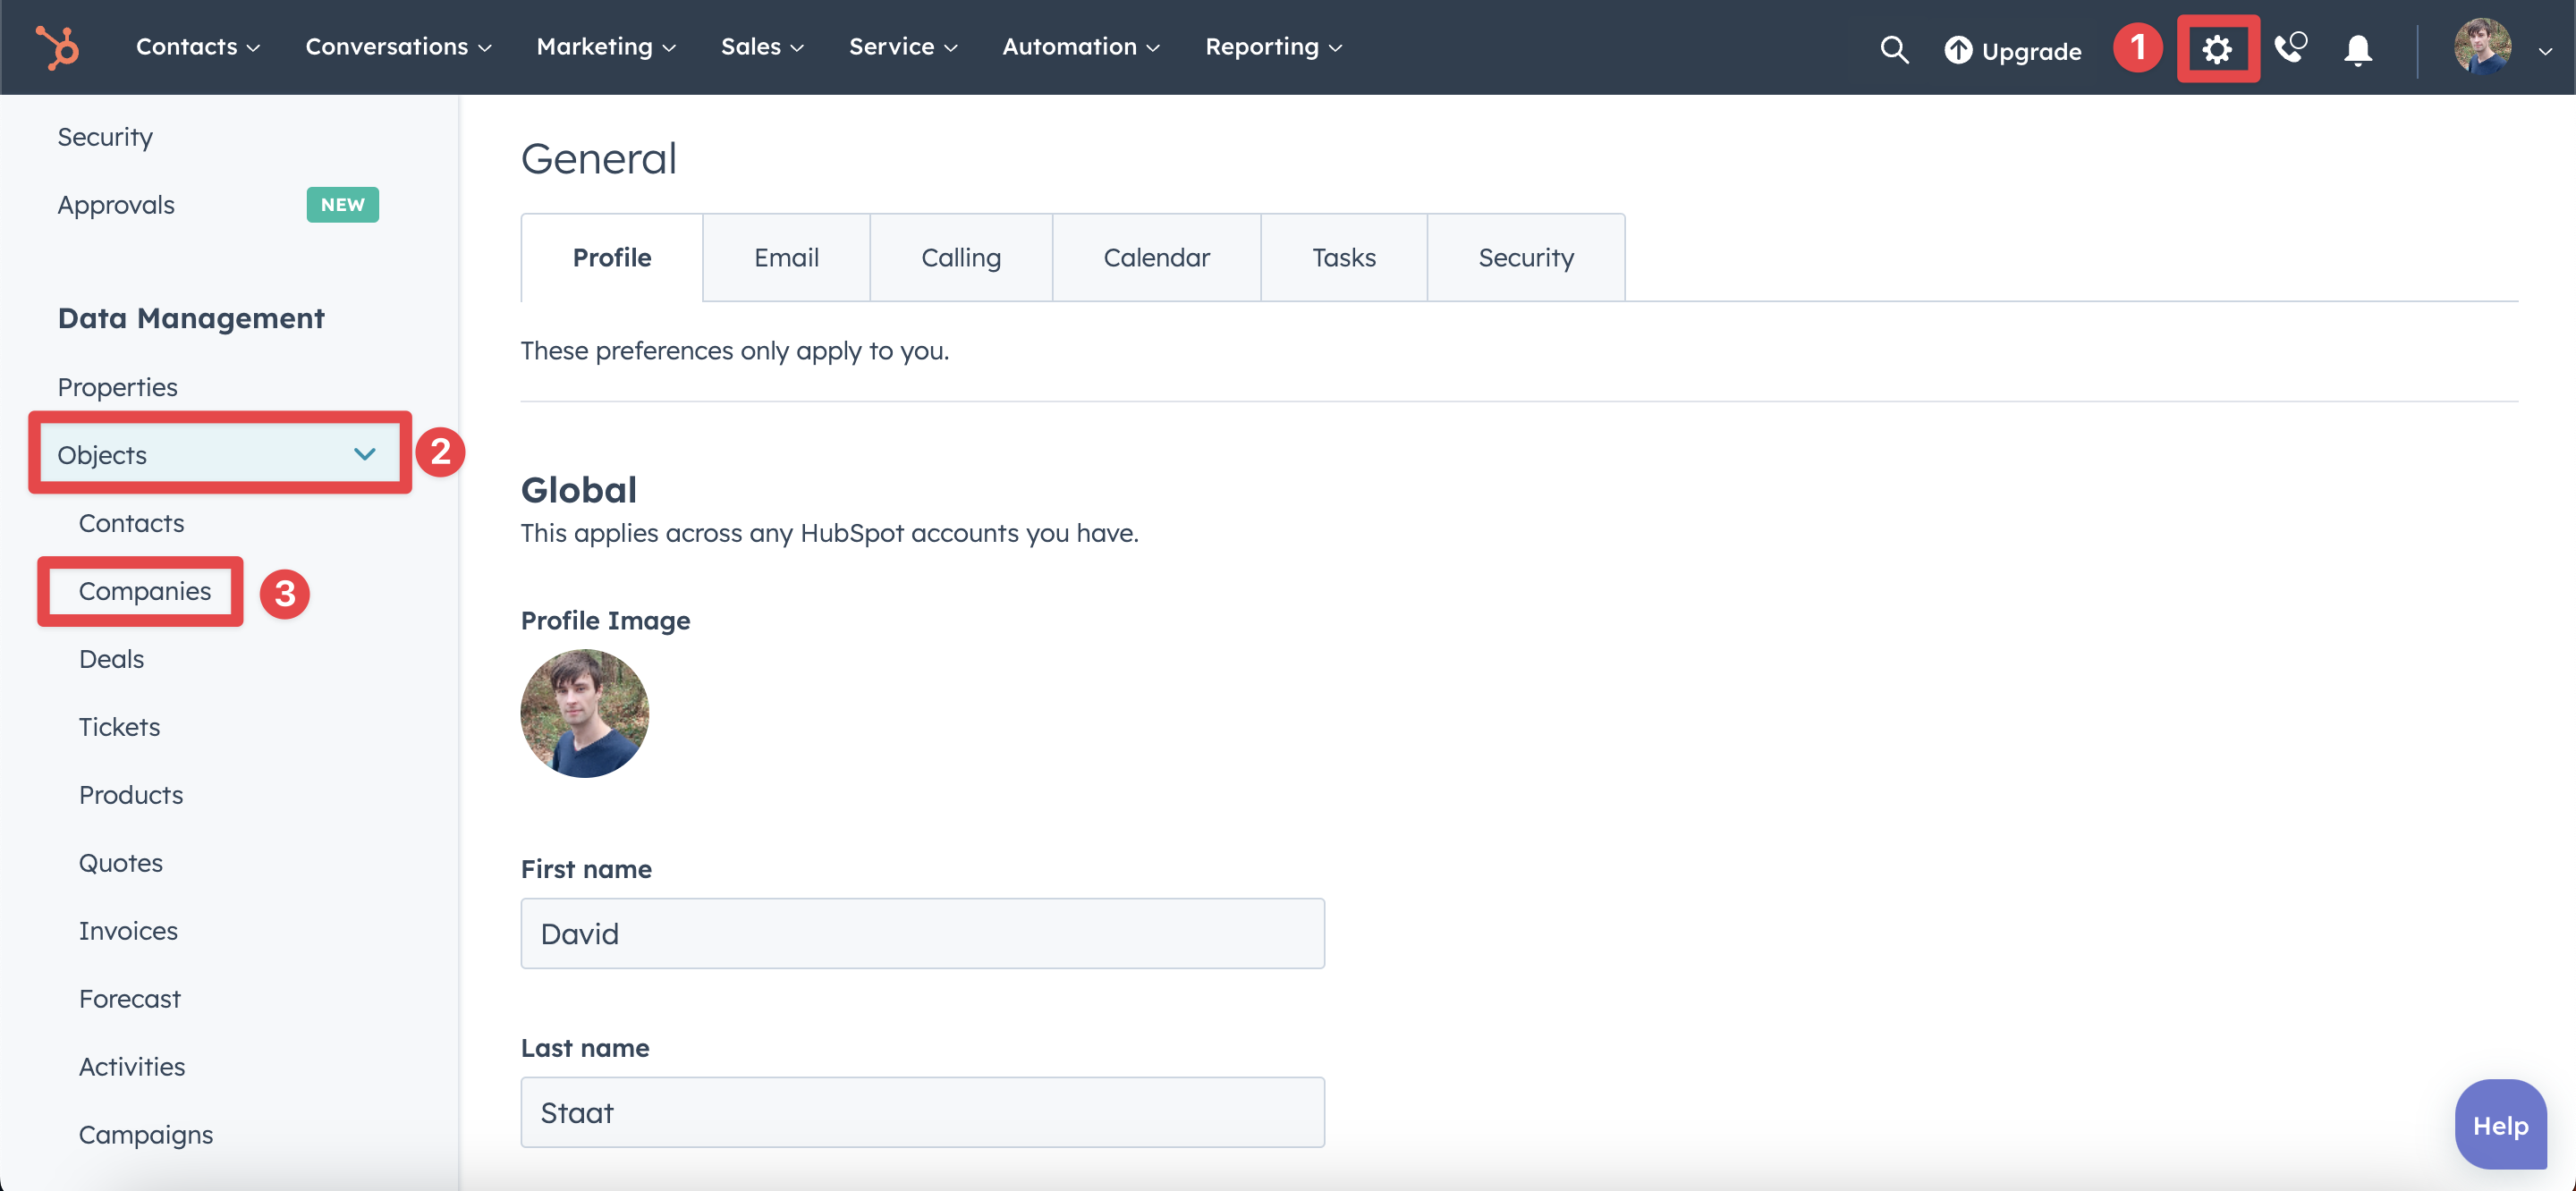Expand the Reporting navigation menu
Image resolution: width=2576 pixels, height=1191 pixels.
point(1273,47)
